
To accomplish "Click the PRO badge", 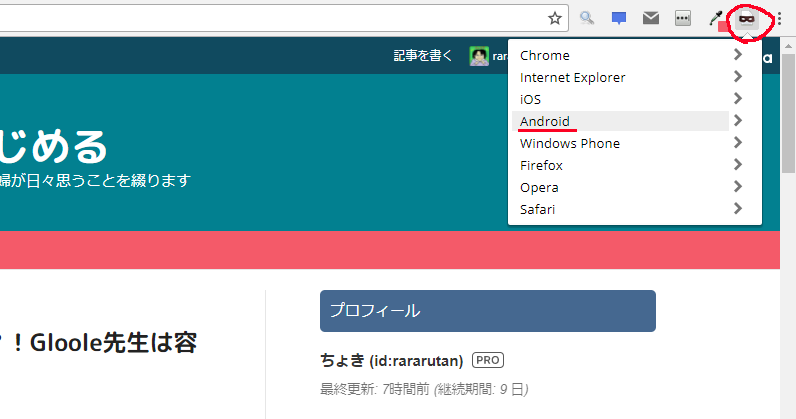I will point(488,360).
